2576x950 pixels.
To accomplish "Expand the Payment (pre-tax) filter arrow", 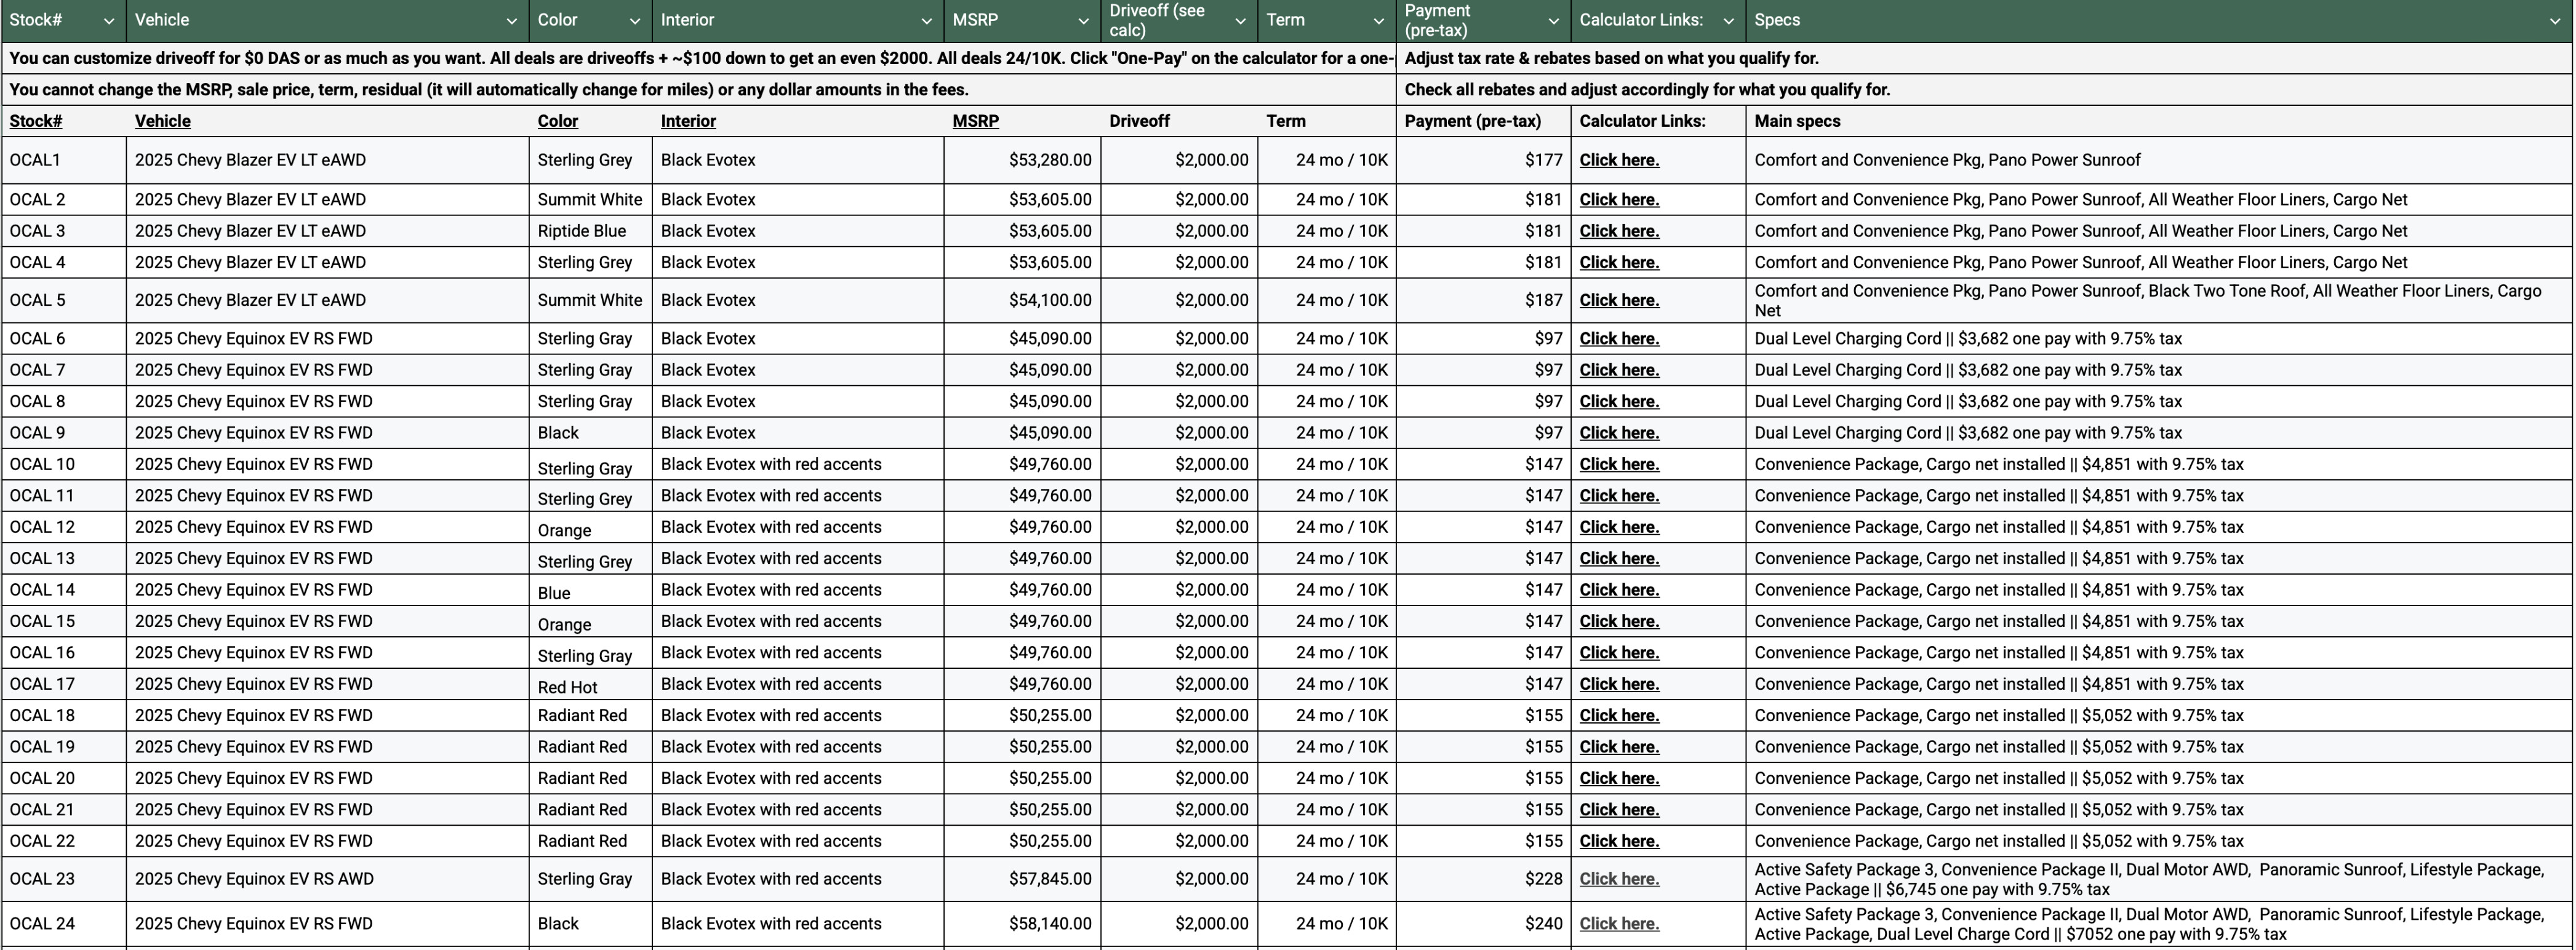I will [x=1553, y=21].
